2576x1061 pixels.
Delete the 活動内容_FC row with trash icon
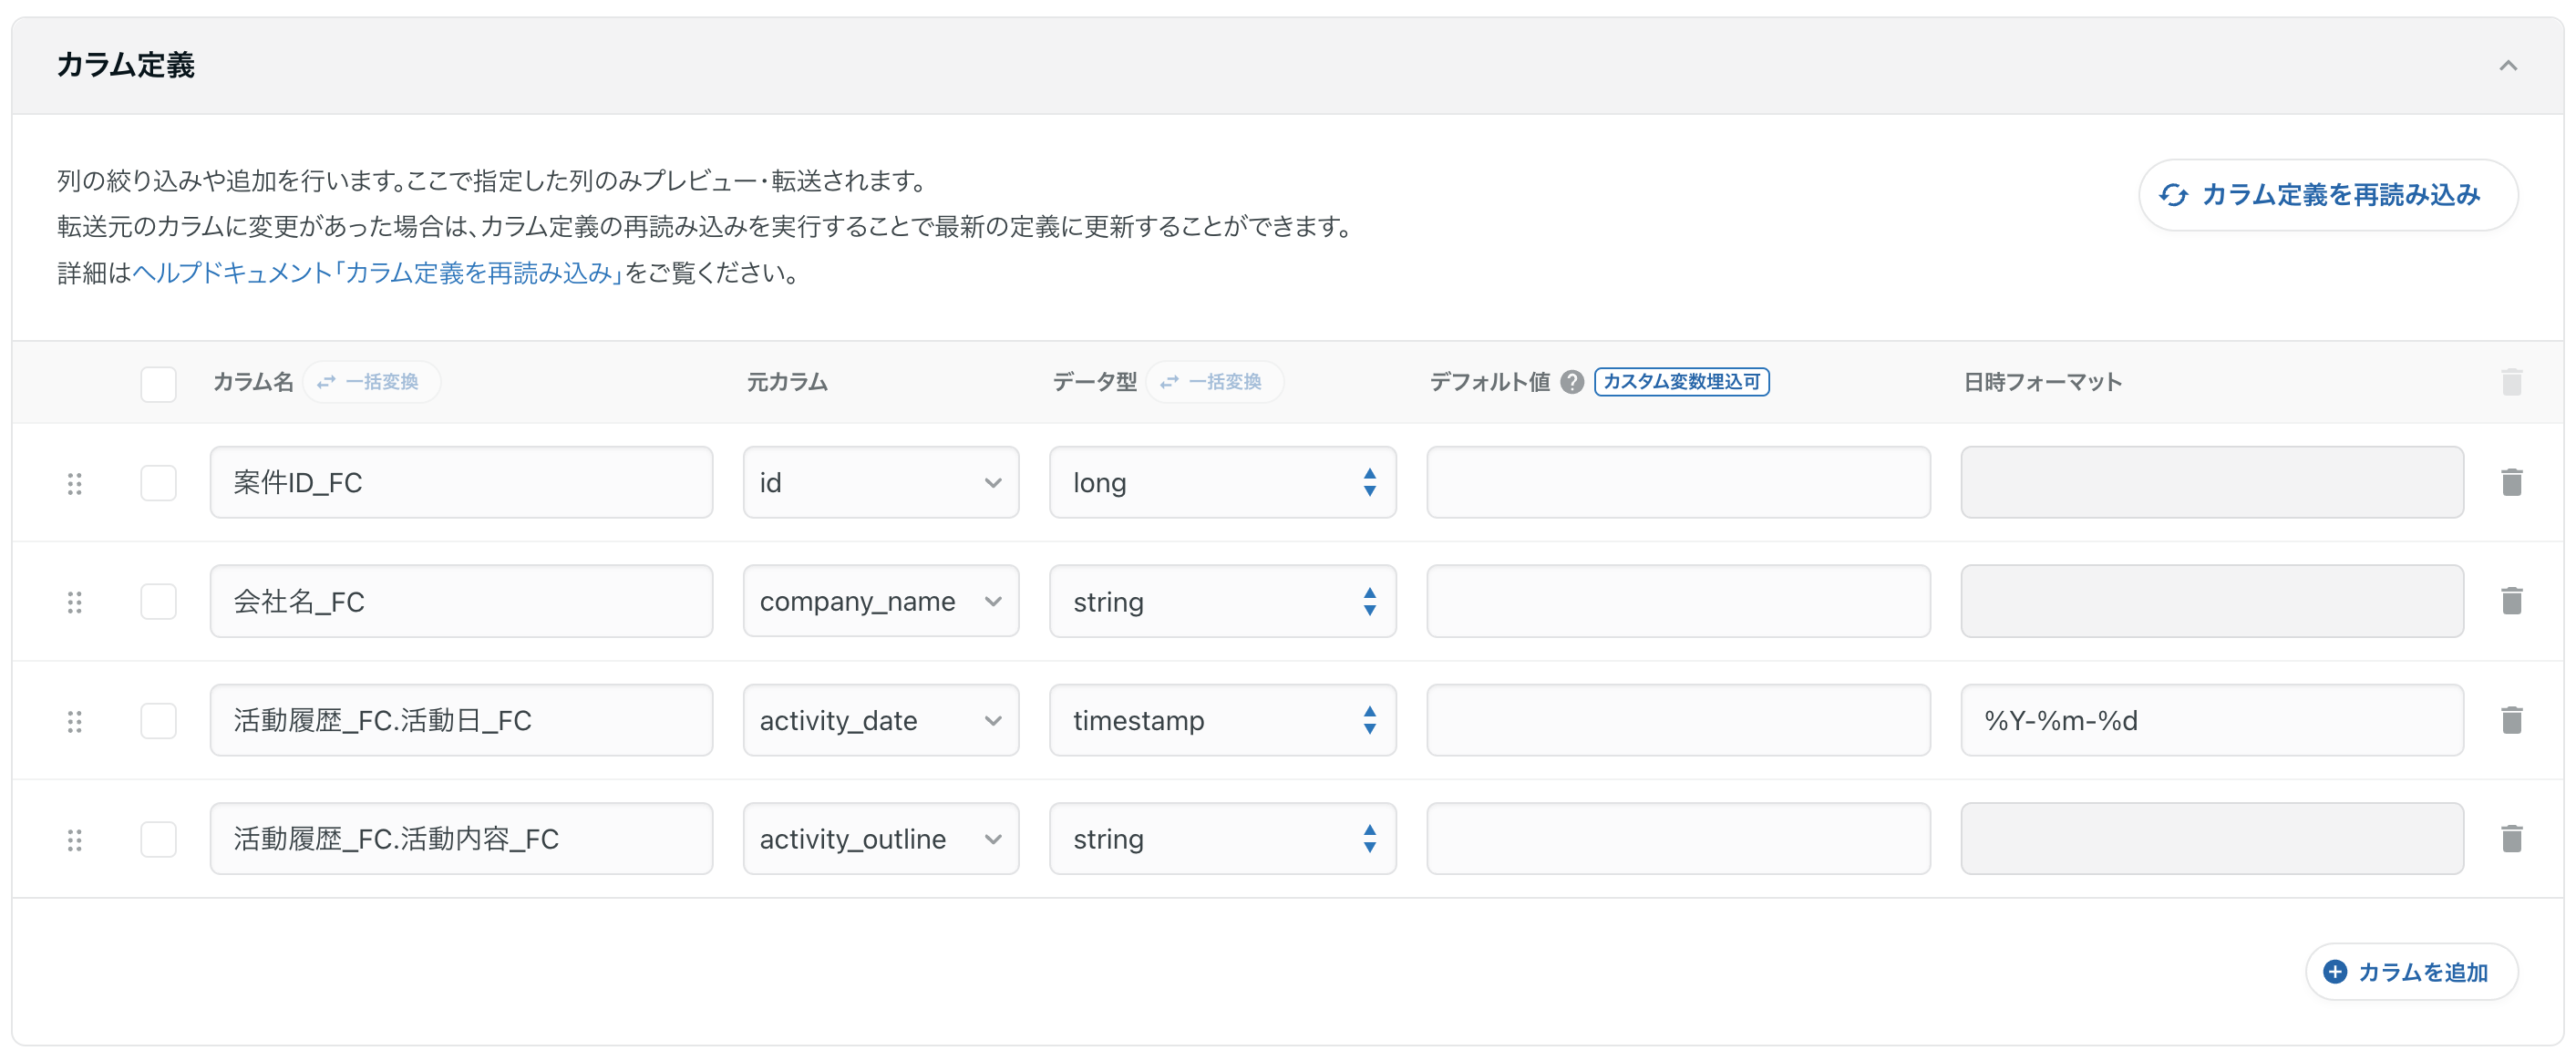2511,839
